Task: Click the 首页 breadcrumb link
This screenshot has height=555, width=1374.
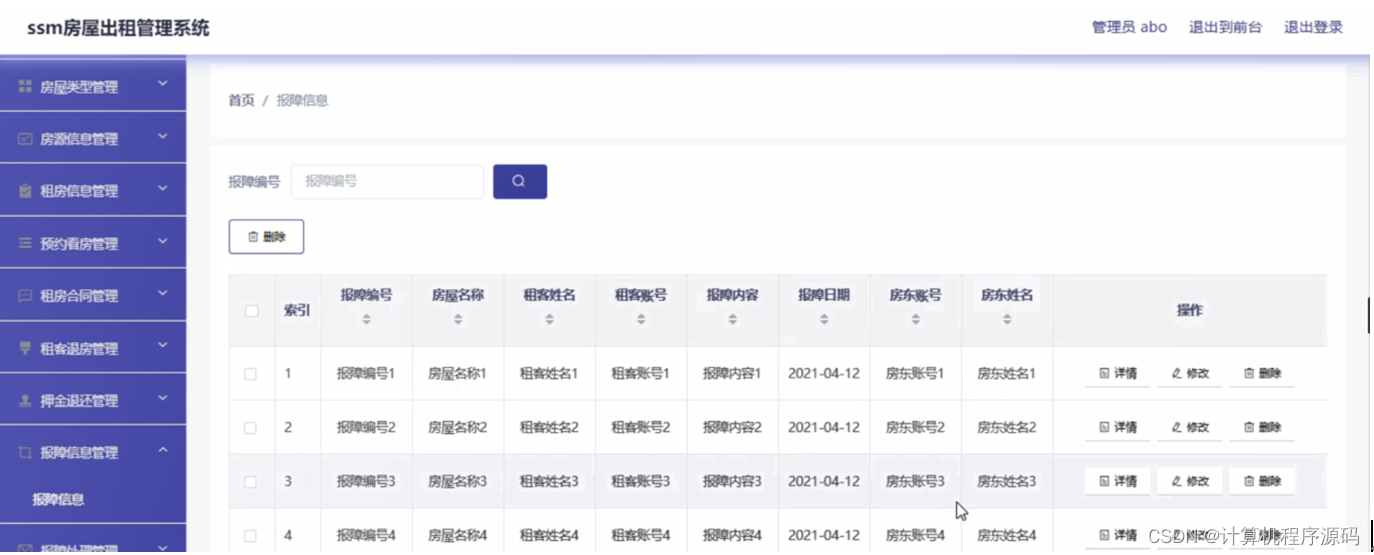Action: pyautogui.click(x=241, y=100)
